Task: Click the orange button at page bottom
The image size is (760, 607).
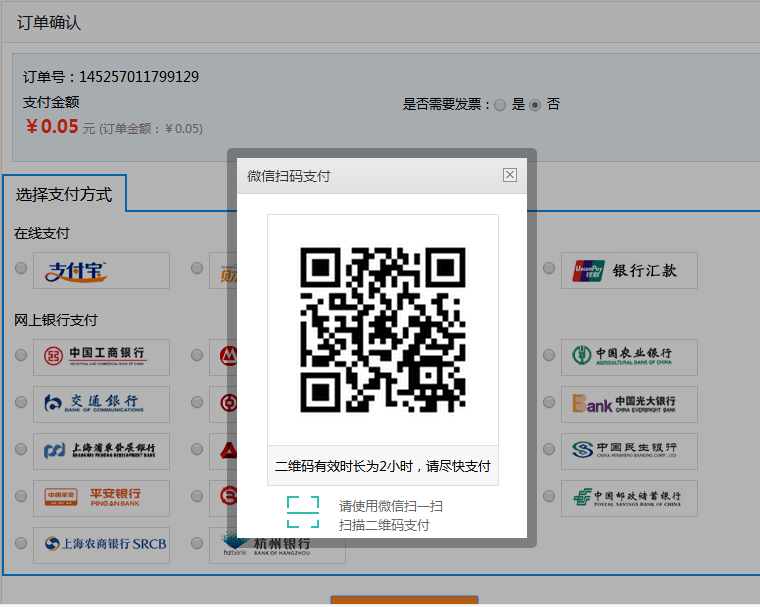Action: point(404,601)
